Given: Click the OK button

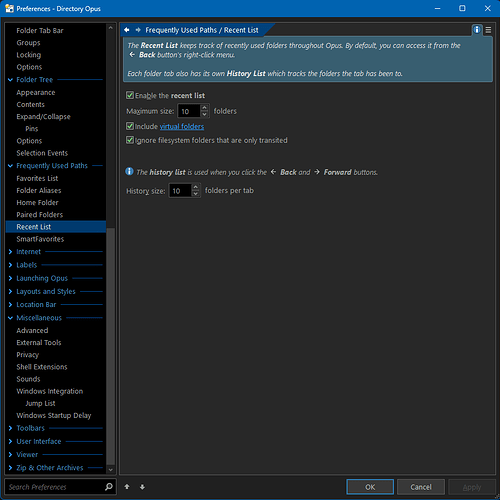Looking at the screenshot, I should [370, 487].
